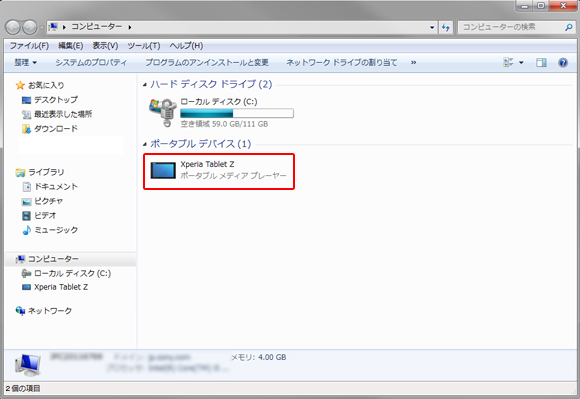The image size is (580, 399).
Task: Select ネットワーク in the navigation pane
Action: [50, 311]
